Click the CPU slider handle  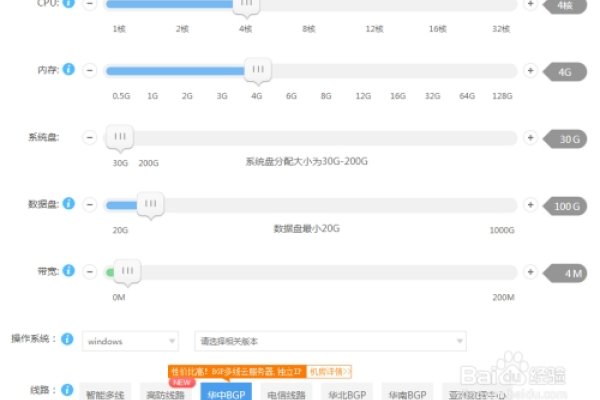246,6
